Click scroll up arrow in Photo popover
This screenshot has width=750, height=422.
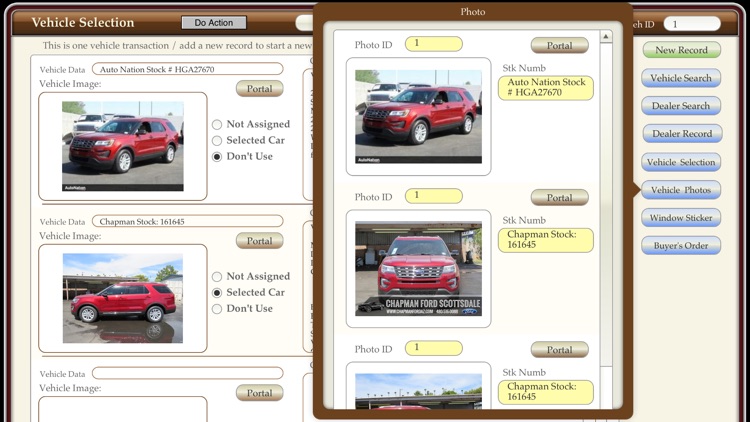(606, 36)
